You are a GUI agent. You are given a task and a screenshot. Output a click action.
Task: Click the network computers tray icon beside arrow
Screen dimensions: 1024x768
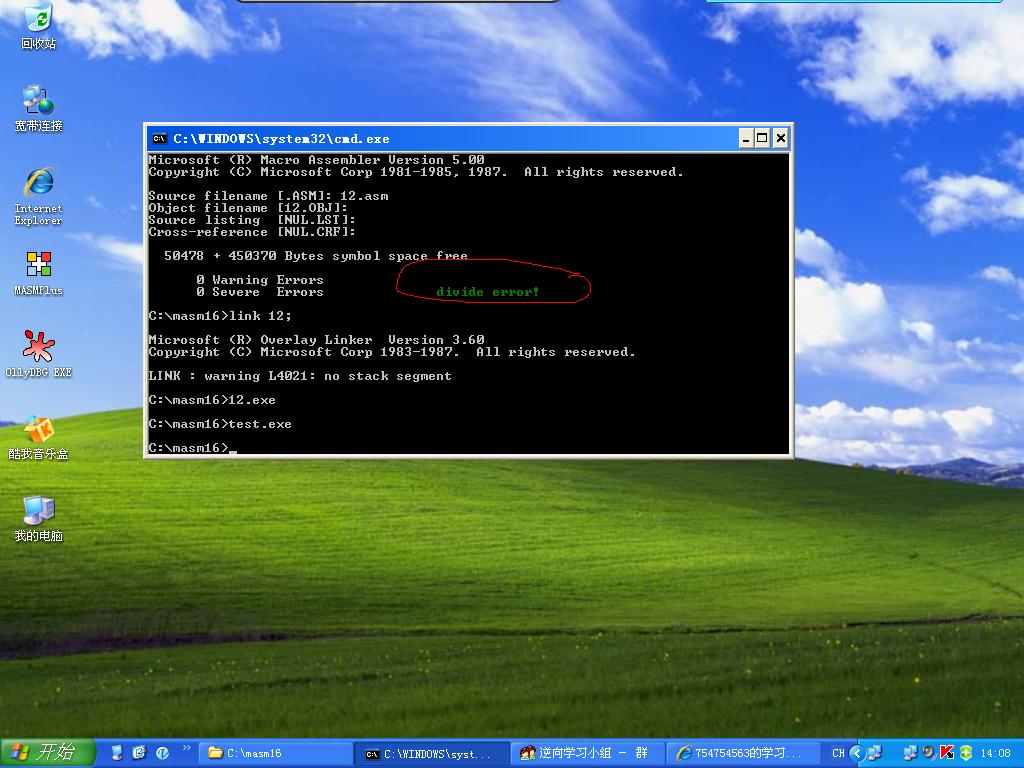(874, 753)
